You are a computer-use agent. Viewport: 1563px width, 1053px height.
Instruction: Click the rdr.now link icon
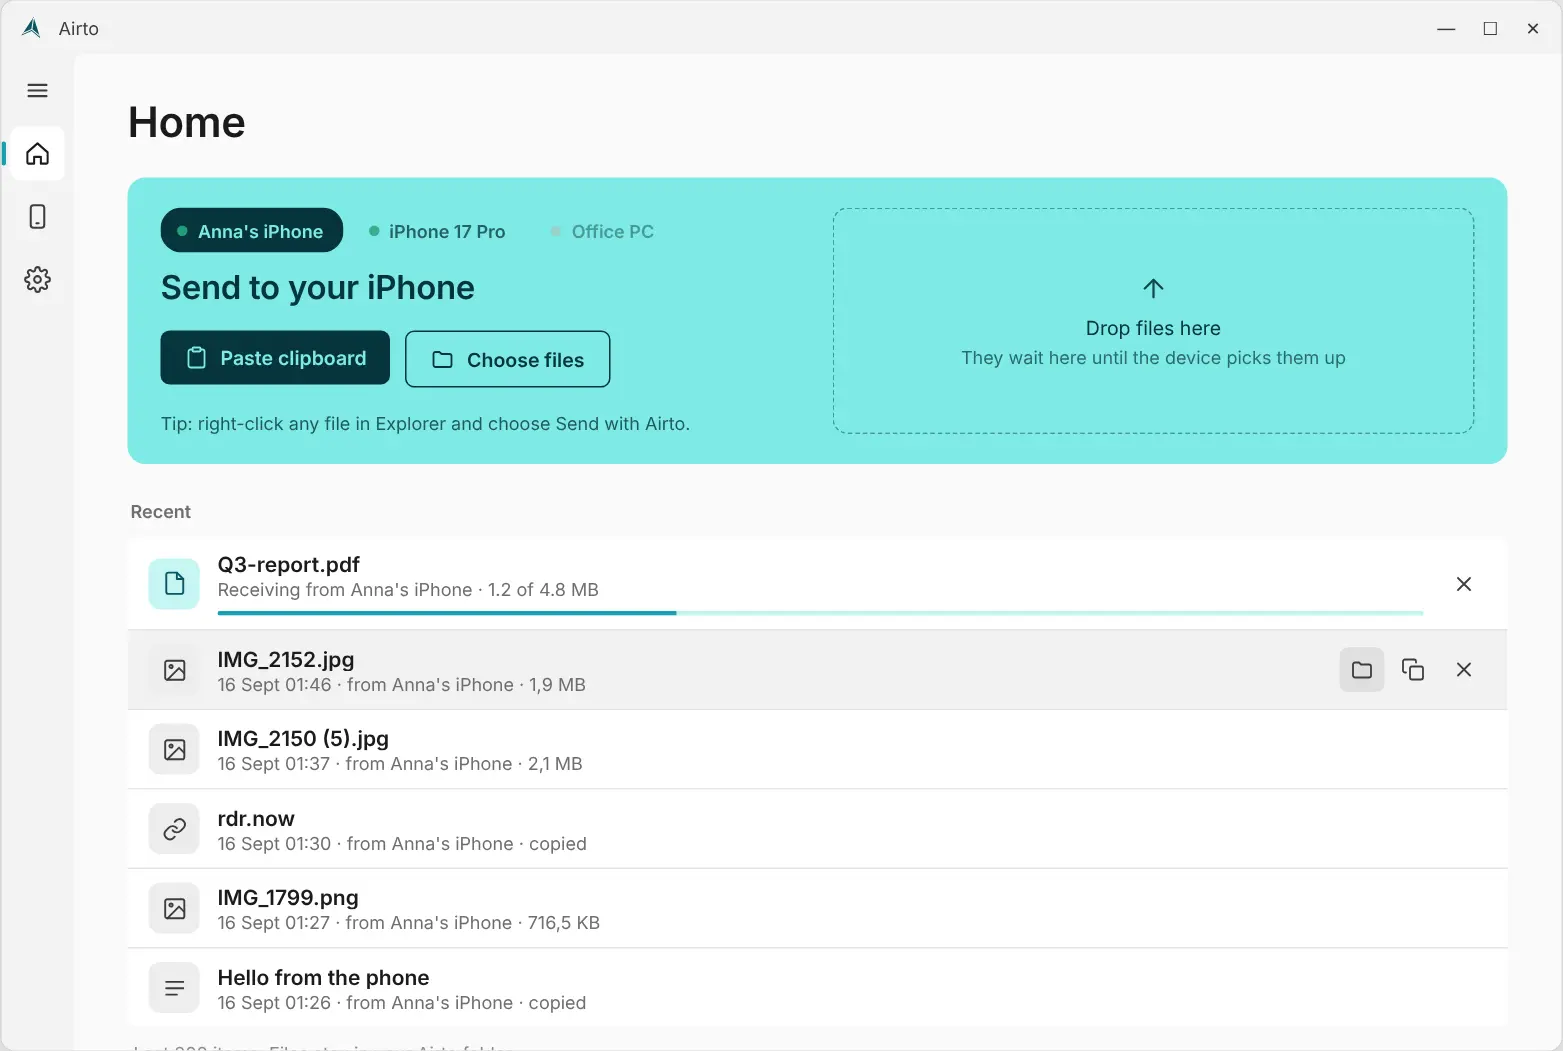coord(174,829)
